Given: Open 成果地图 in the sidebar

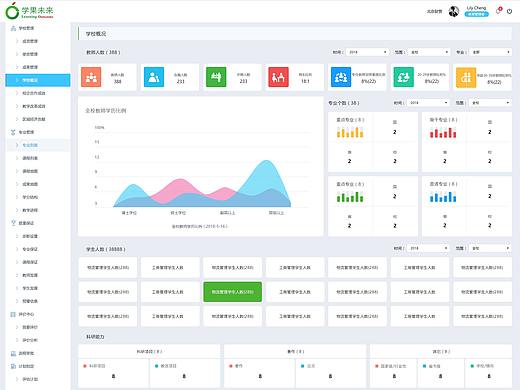Looking at the screenshot, I should point(30,184).
